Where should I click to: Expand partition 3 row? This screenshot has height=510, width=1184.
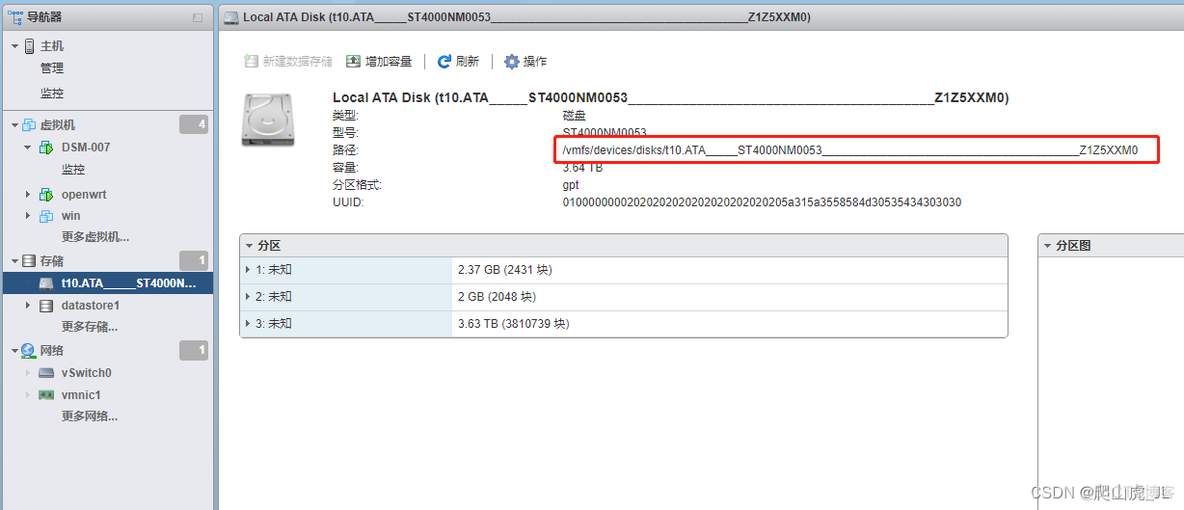(248, 324)
